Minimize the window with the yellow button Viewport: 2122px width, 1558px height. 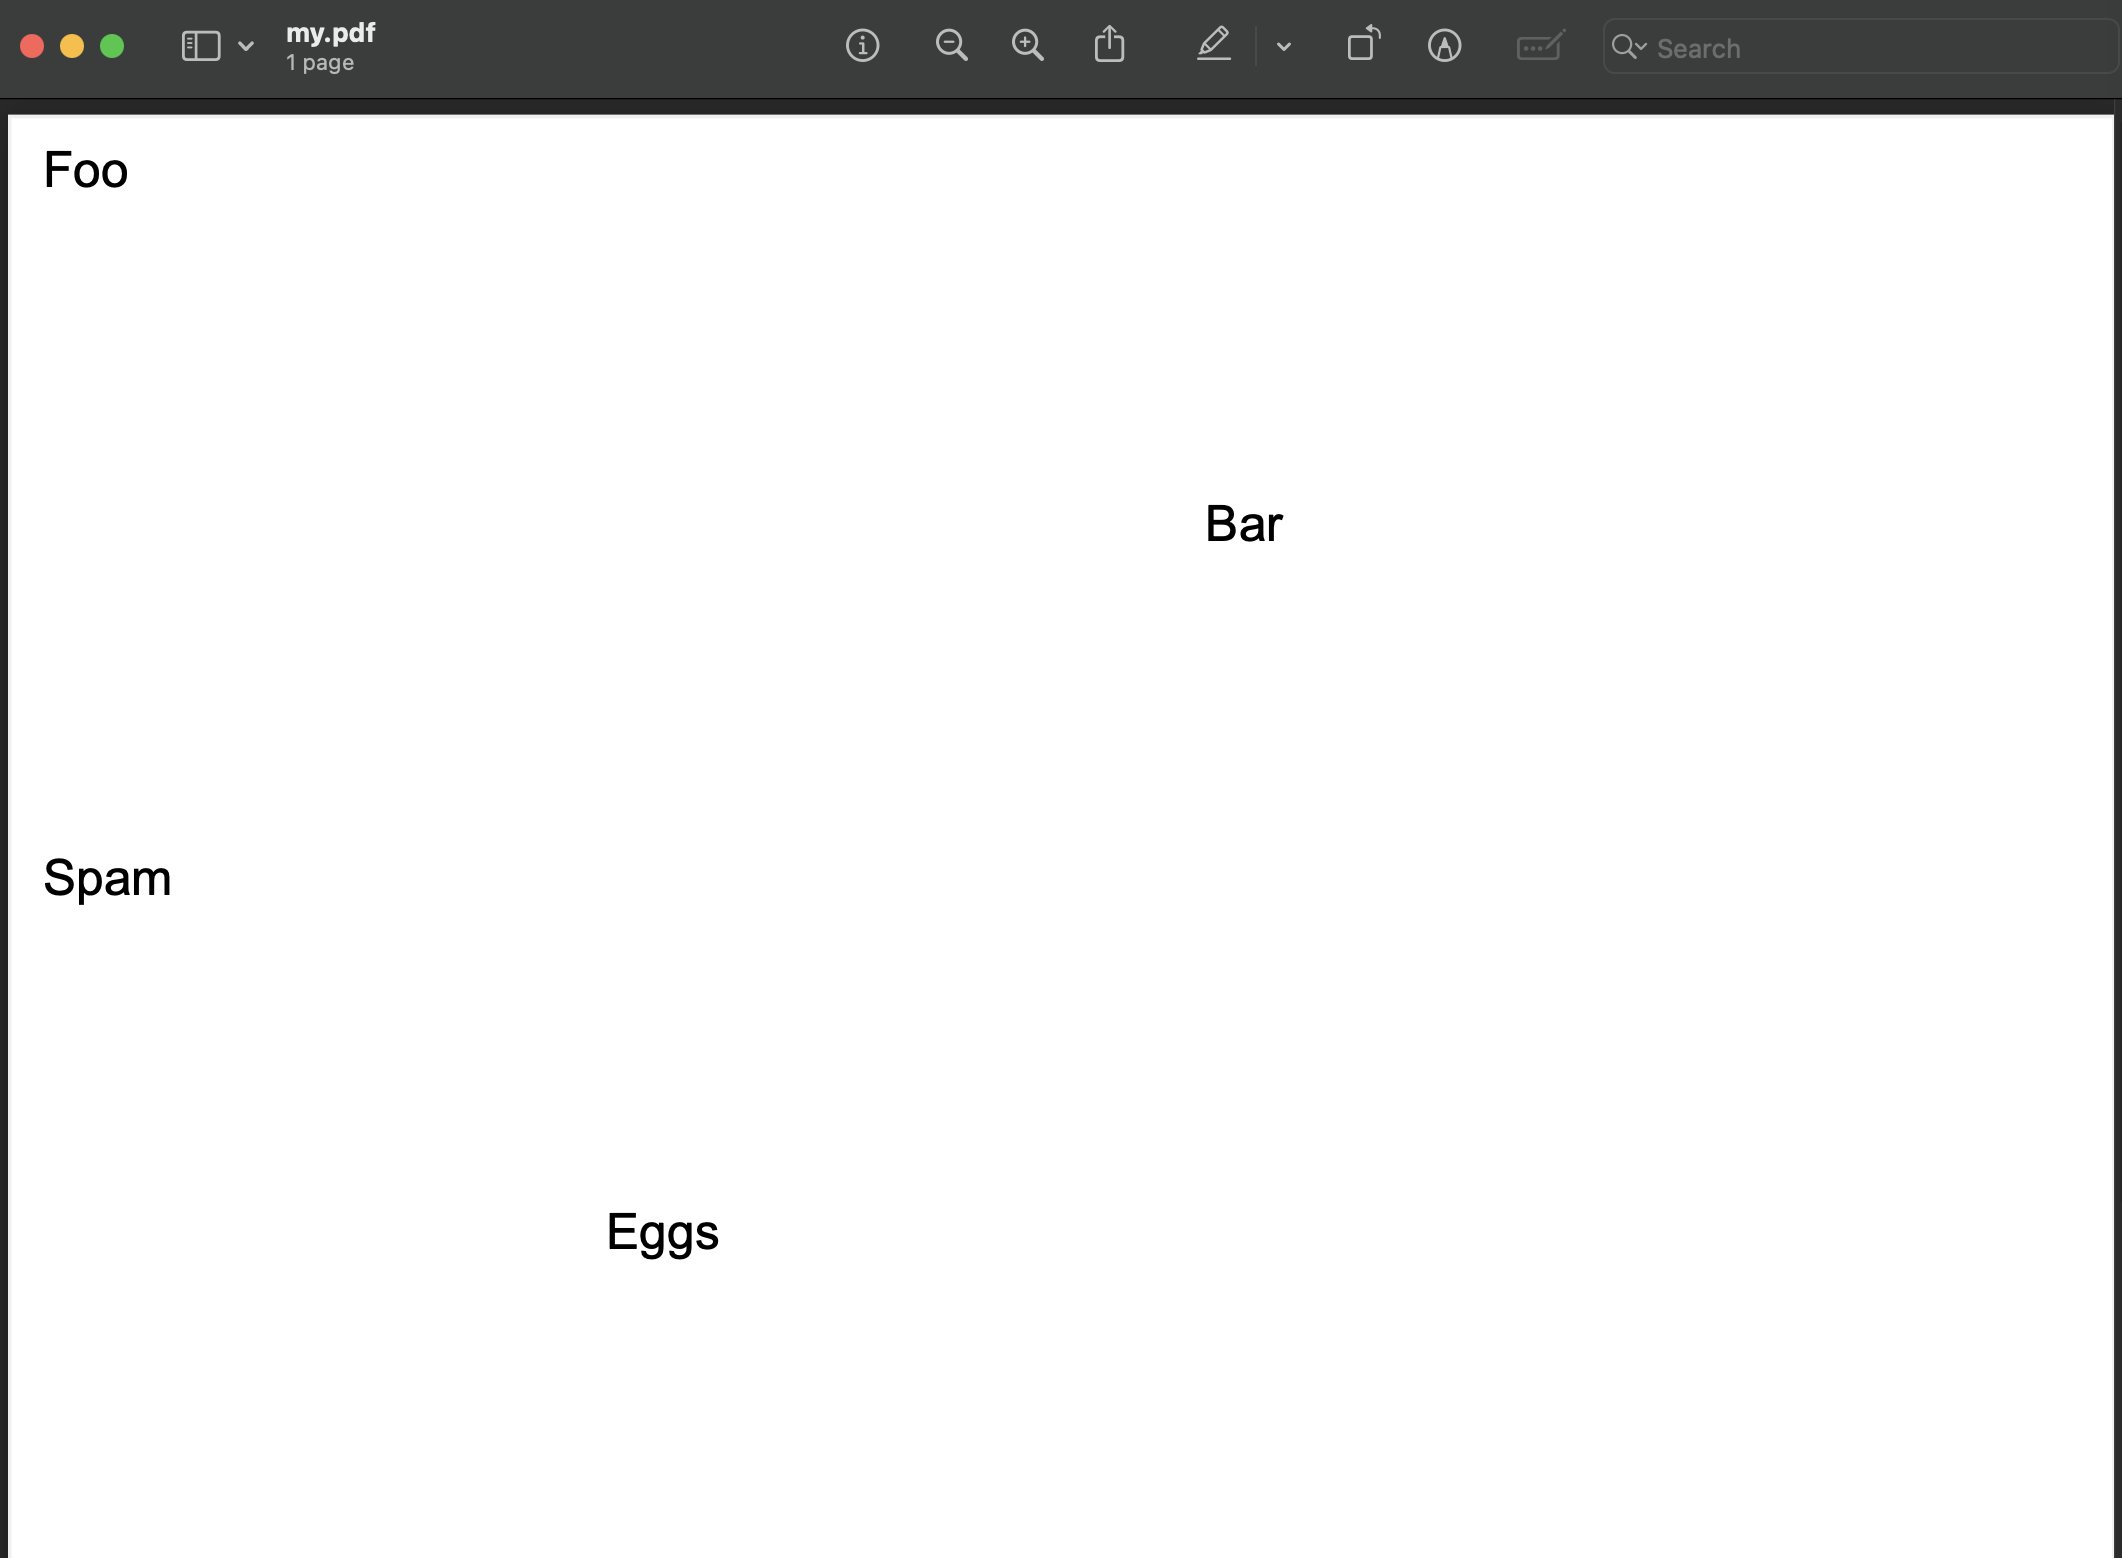(x=72, y=46)
